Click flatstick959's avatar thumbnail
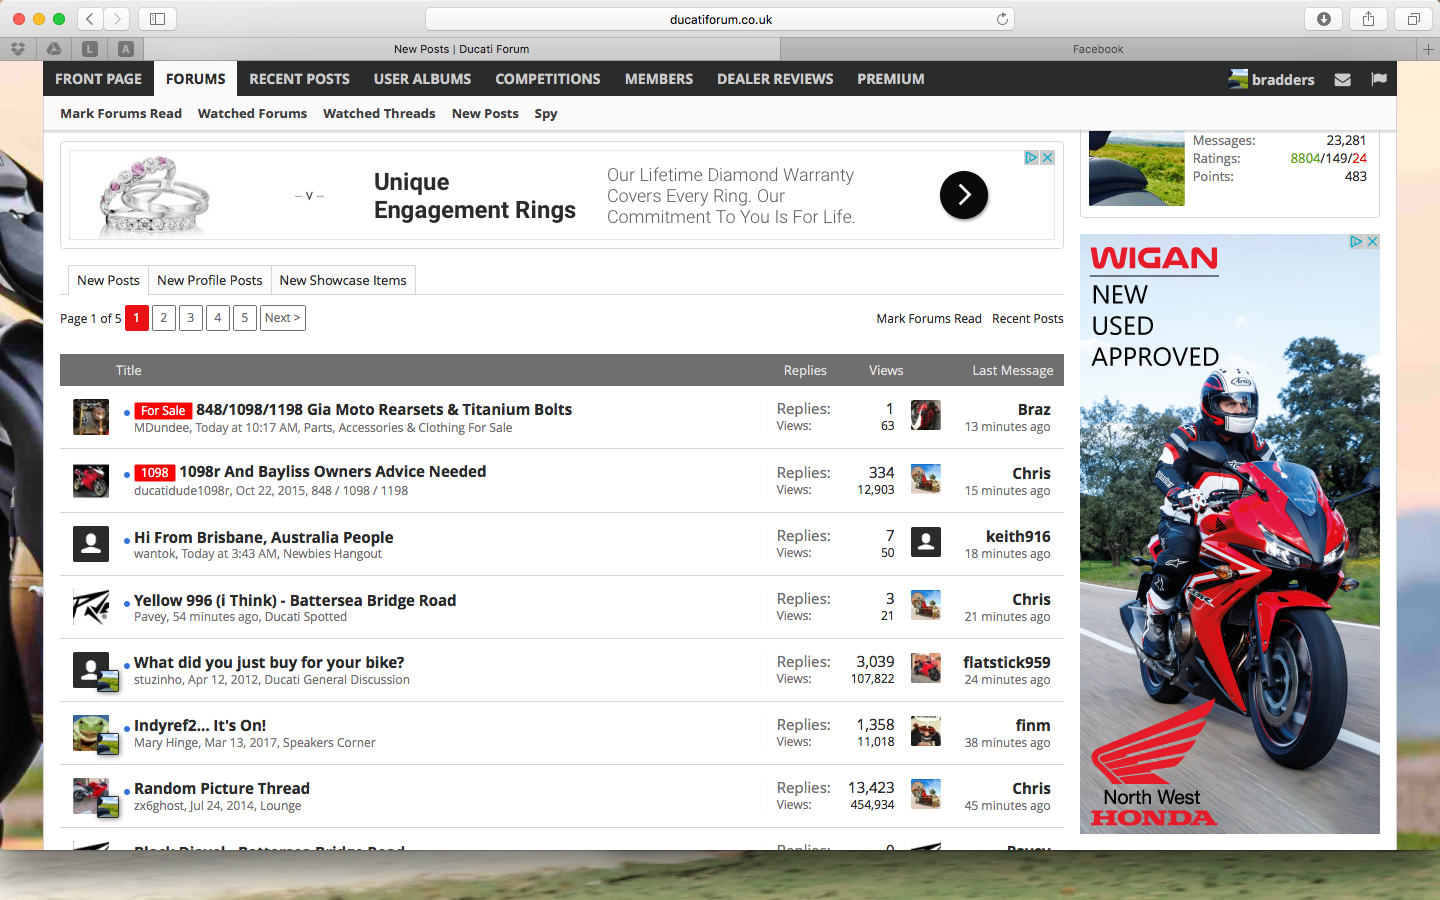Screen dimensions: 1440x900 (926, 668)
